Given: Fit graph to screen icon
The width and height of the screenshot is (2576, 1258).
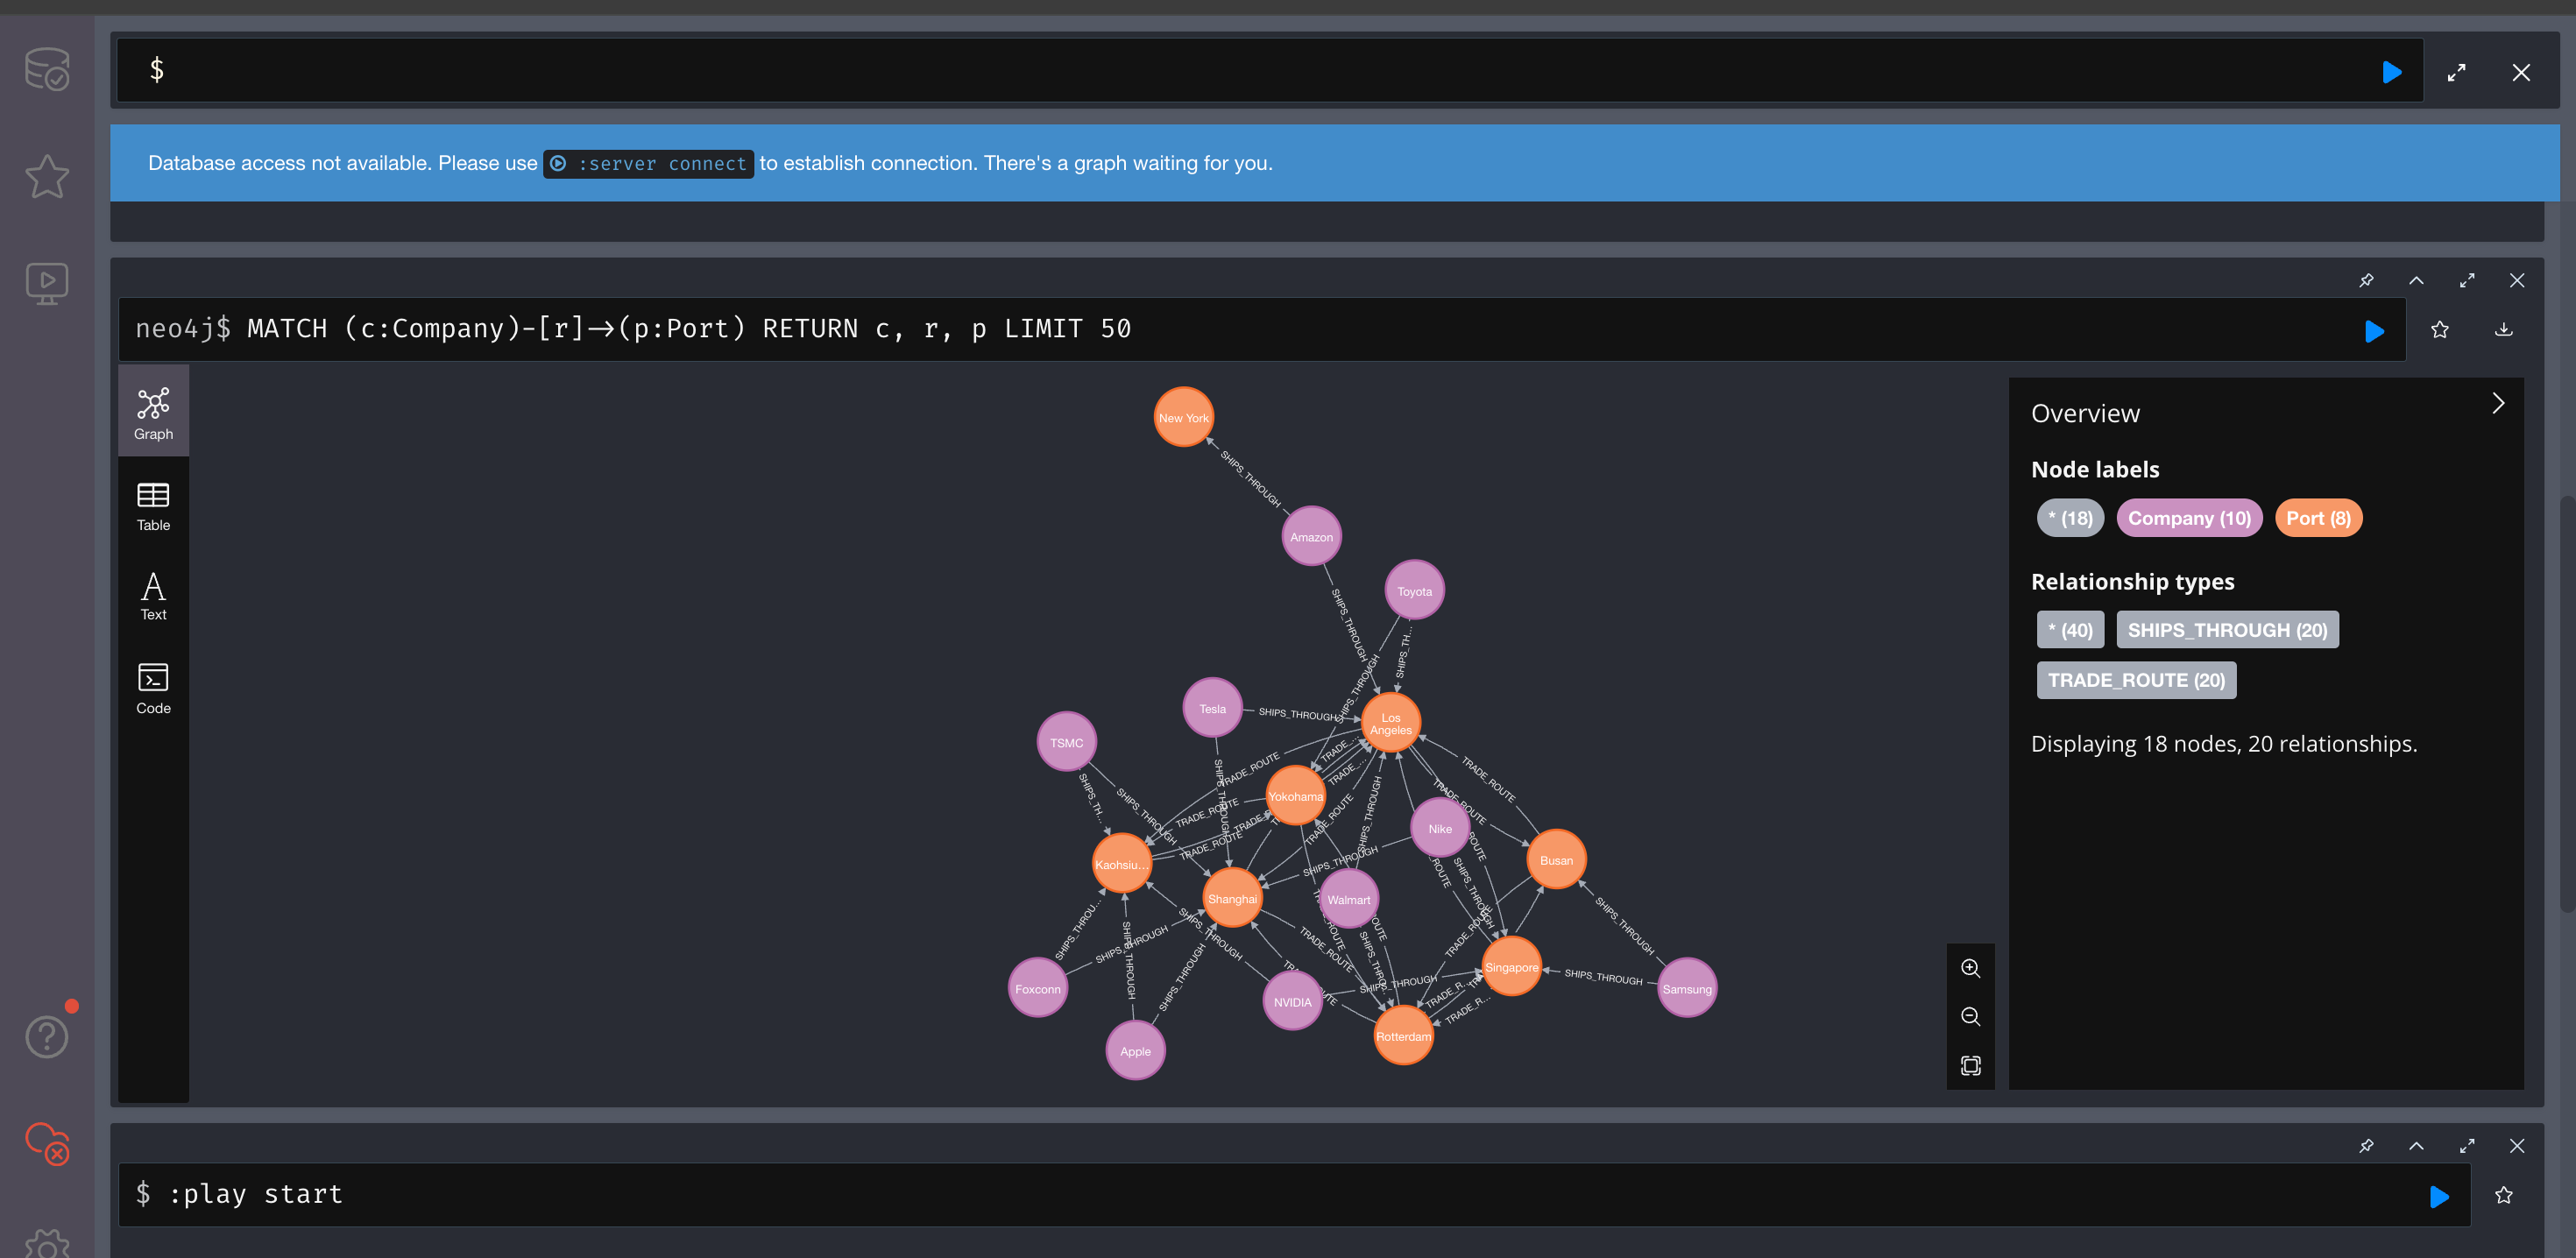Looking at the screenshot, I should pos(1970,1066).
